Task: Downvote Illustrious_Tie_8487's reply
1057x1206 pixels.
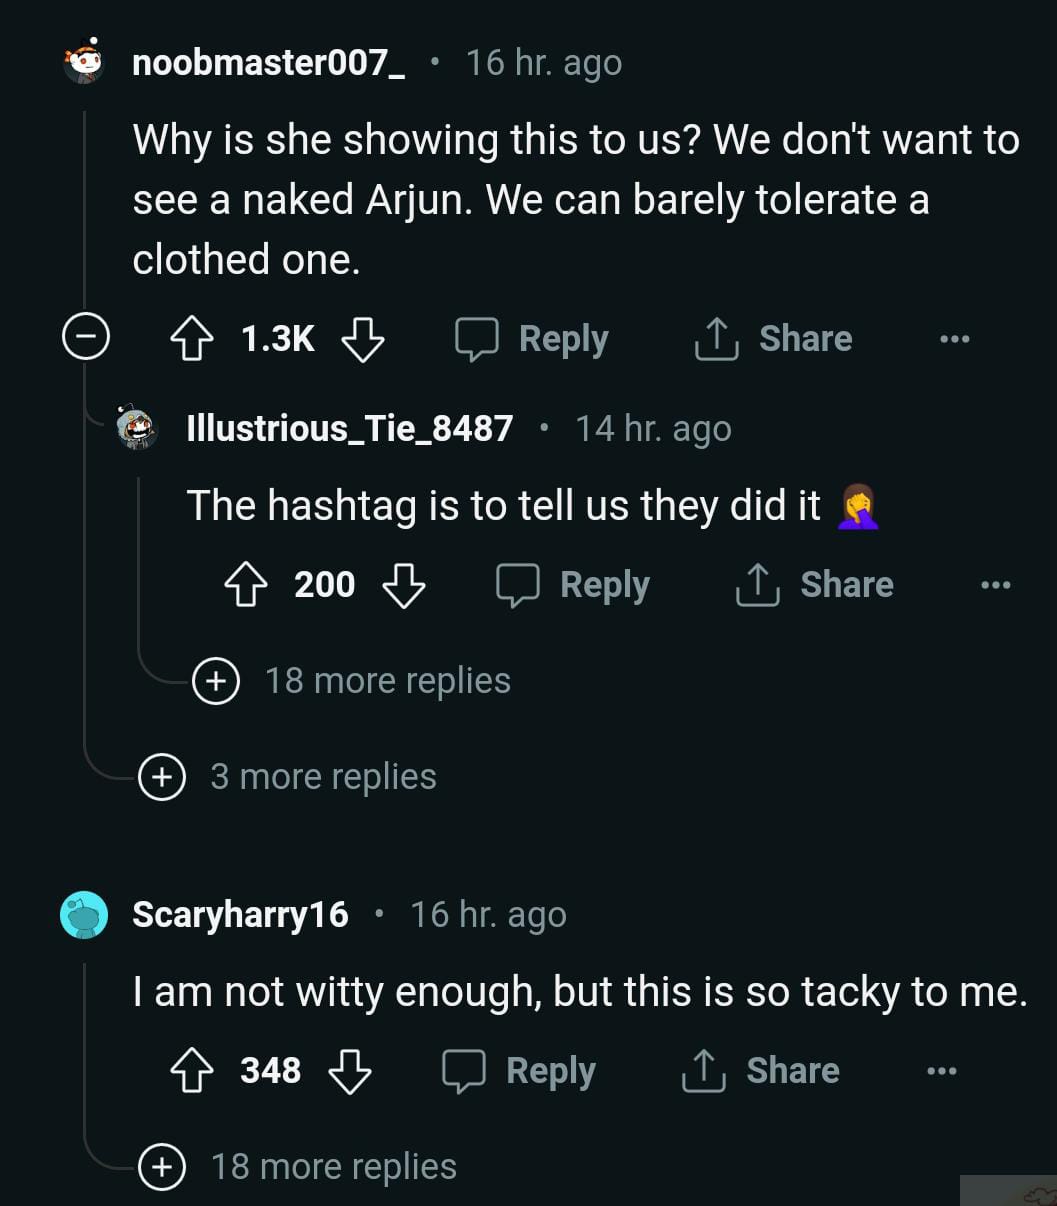Action: click(404, 585)
